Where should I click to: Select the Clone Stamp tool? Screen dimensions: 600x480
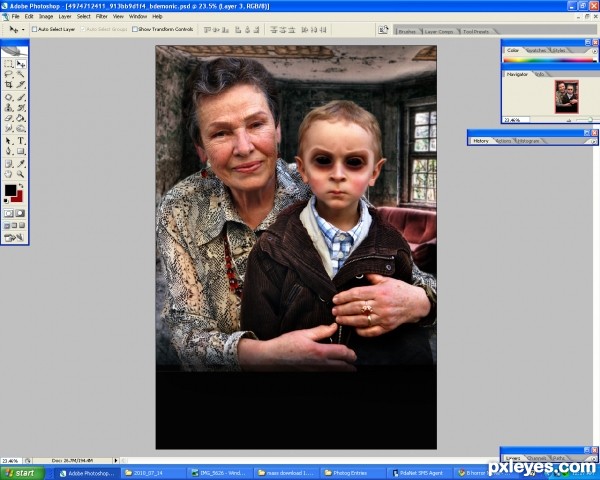[x=9, y=108]
